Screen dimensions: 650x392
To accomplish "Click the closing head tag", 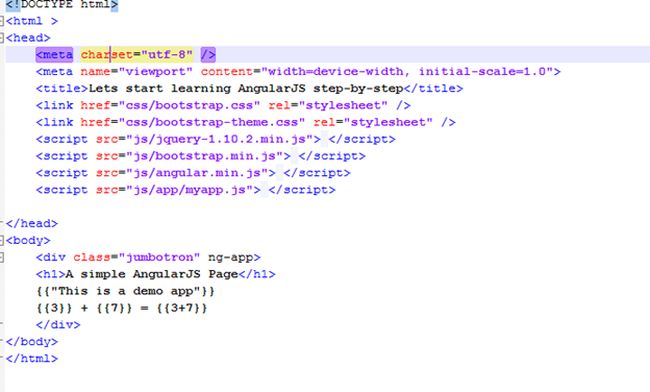I will (32, 224).
